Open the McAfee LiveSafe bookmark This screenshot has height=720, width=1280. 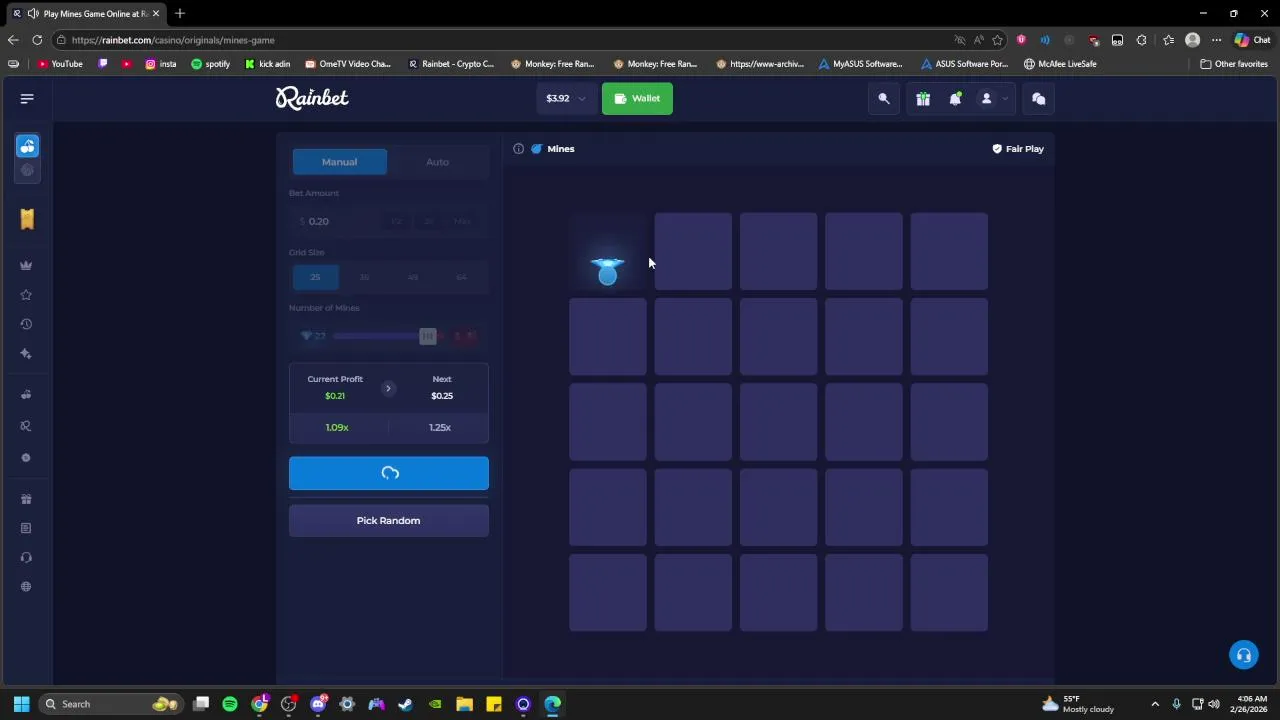tap(1060, 64)
